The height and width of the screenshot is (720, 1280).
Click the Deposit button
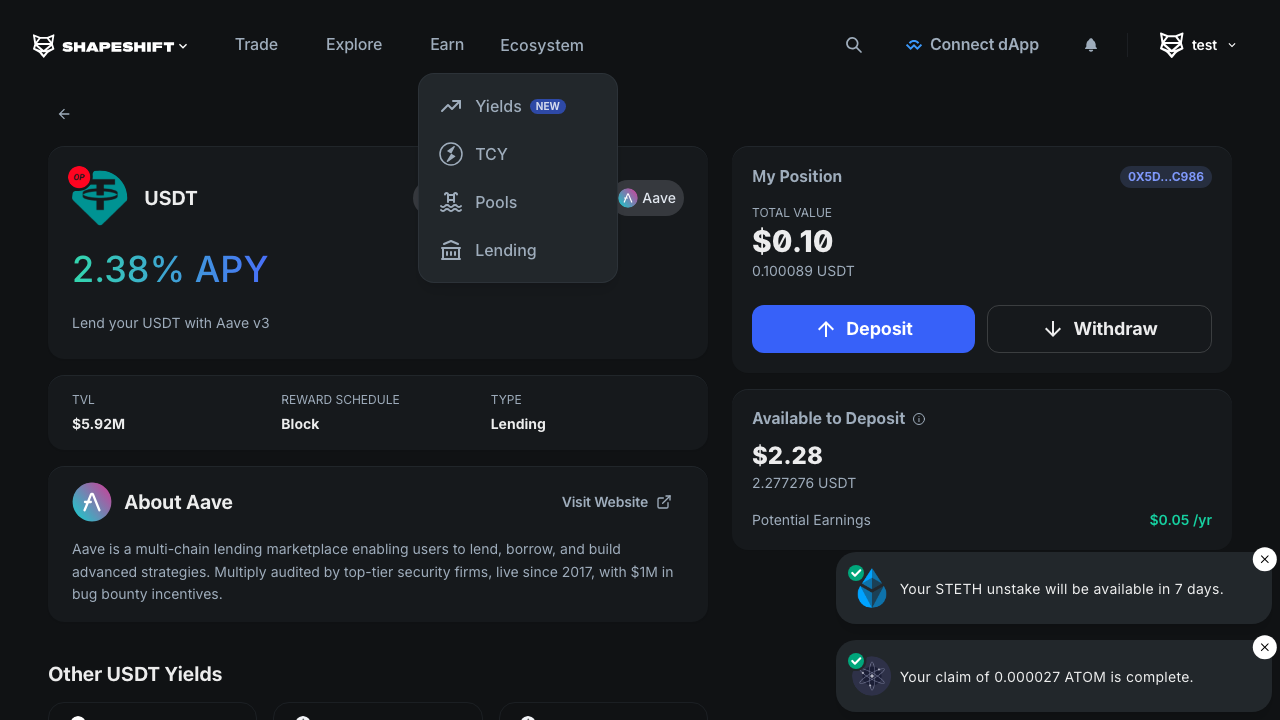(863, 328)
